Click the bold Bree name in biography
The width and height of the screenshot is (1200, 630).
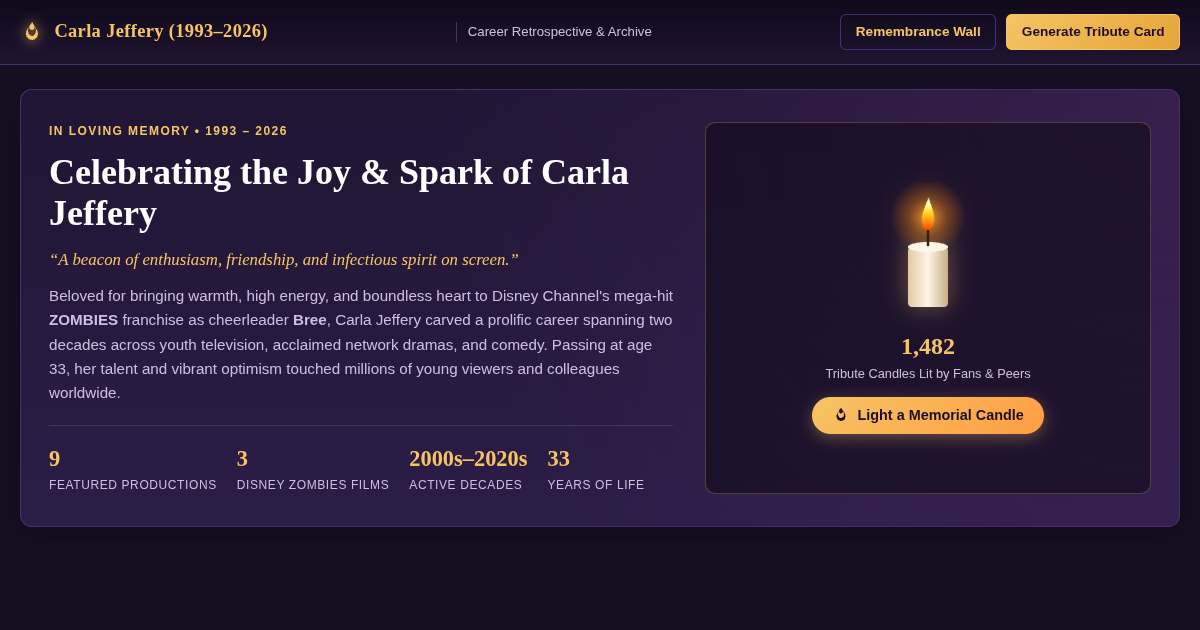pyautogui.click(x=310, y=320)
